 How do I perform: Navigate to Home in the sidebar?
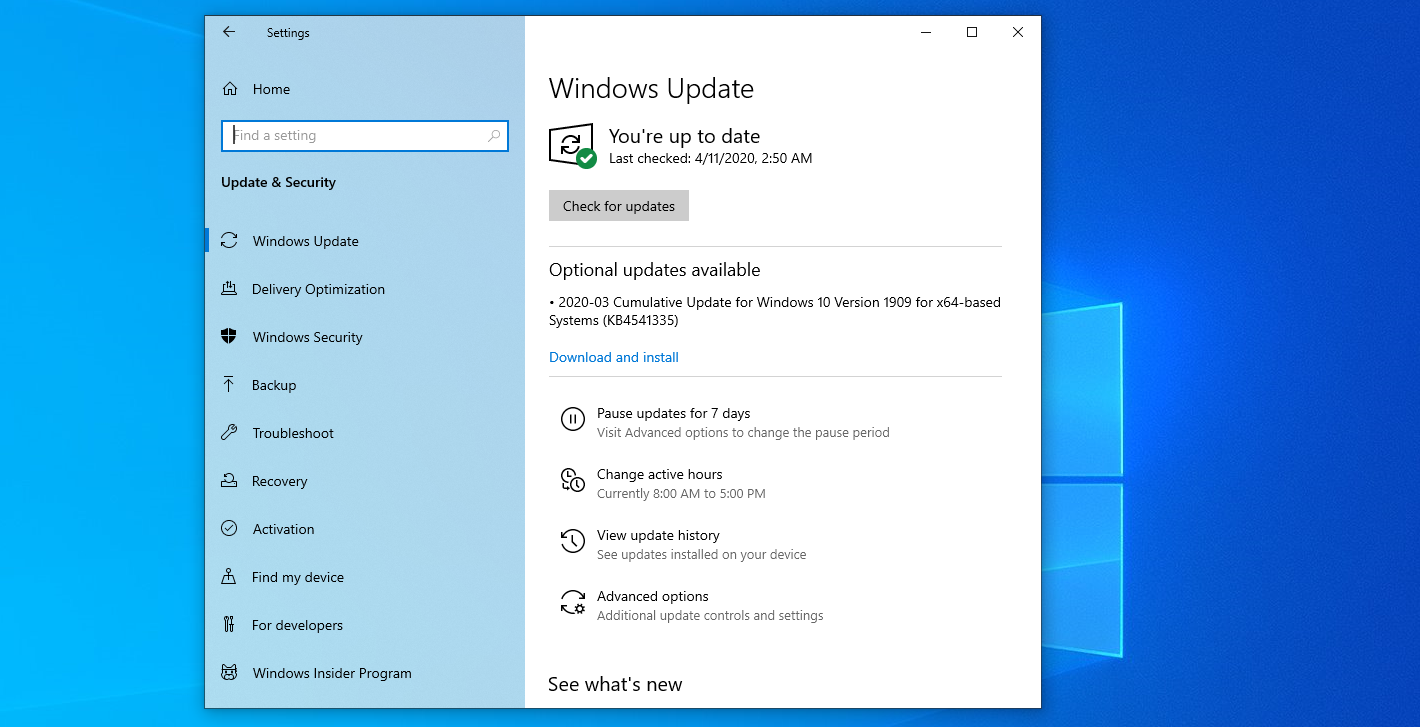click(x=256, y=88)
